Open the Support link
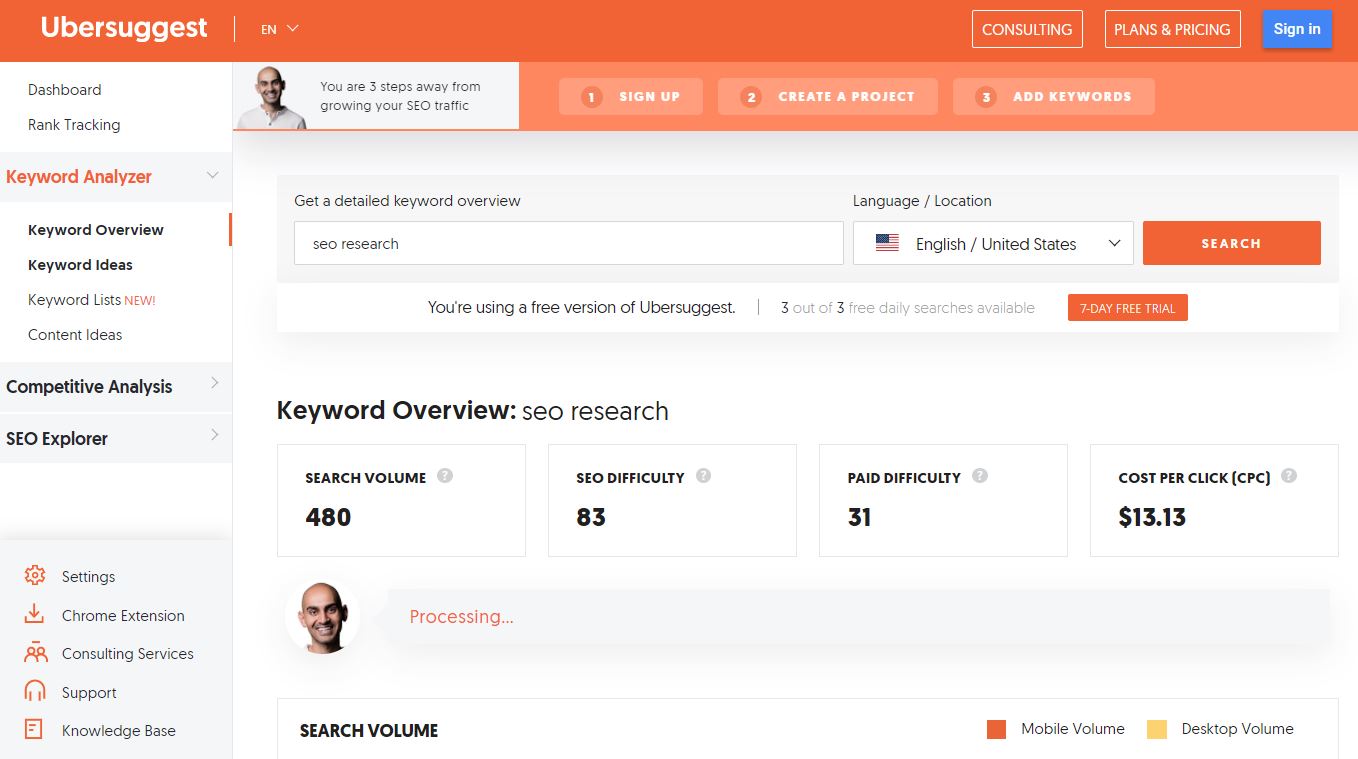The height and width of the screenshot is (759, 1358). click(89, 693)
